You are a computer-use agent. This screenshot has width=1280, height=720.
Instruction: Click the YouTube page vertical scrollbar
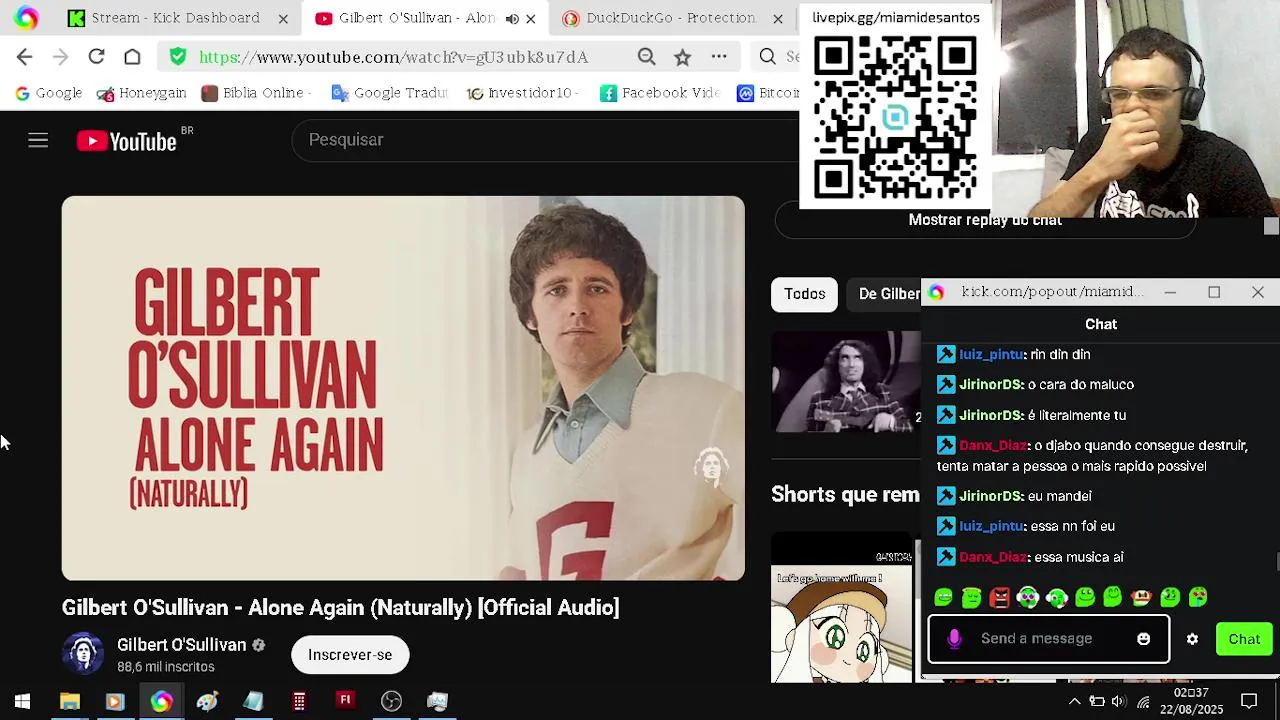[1271, 227]
